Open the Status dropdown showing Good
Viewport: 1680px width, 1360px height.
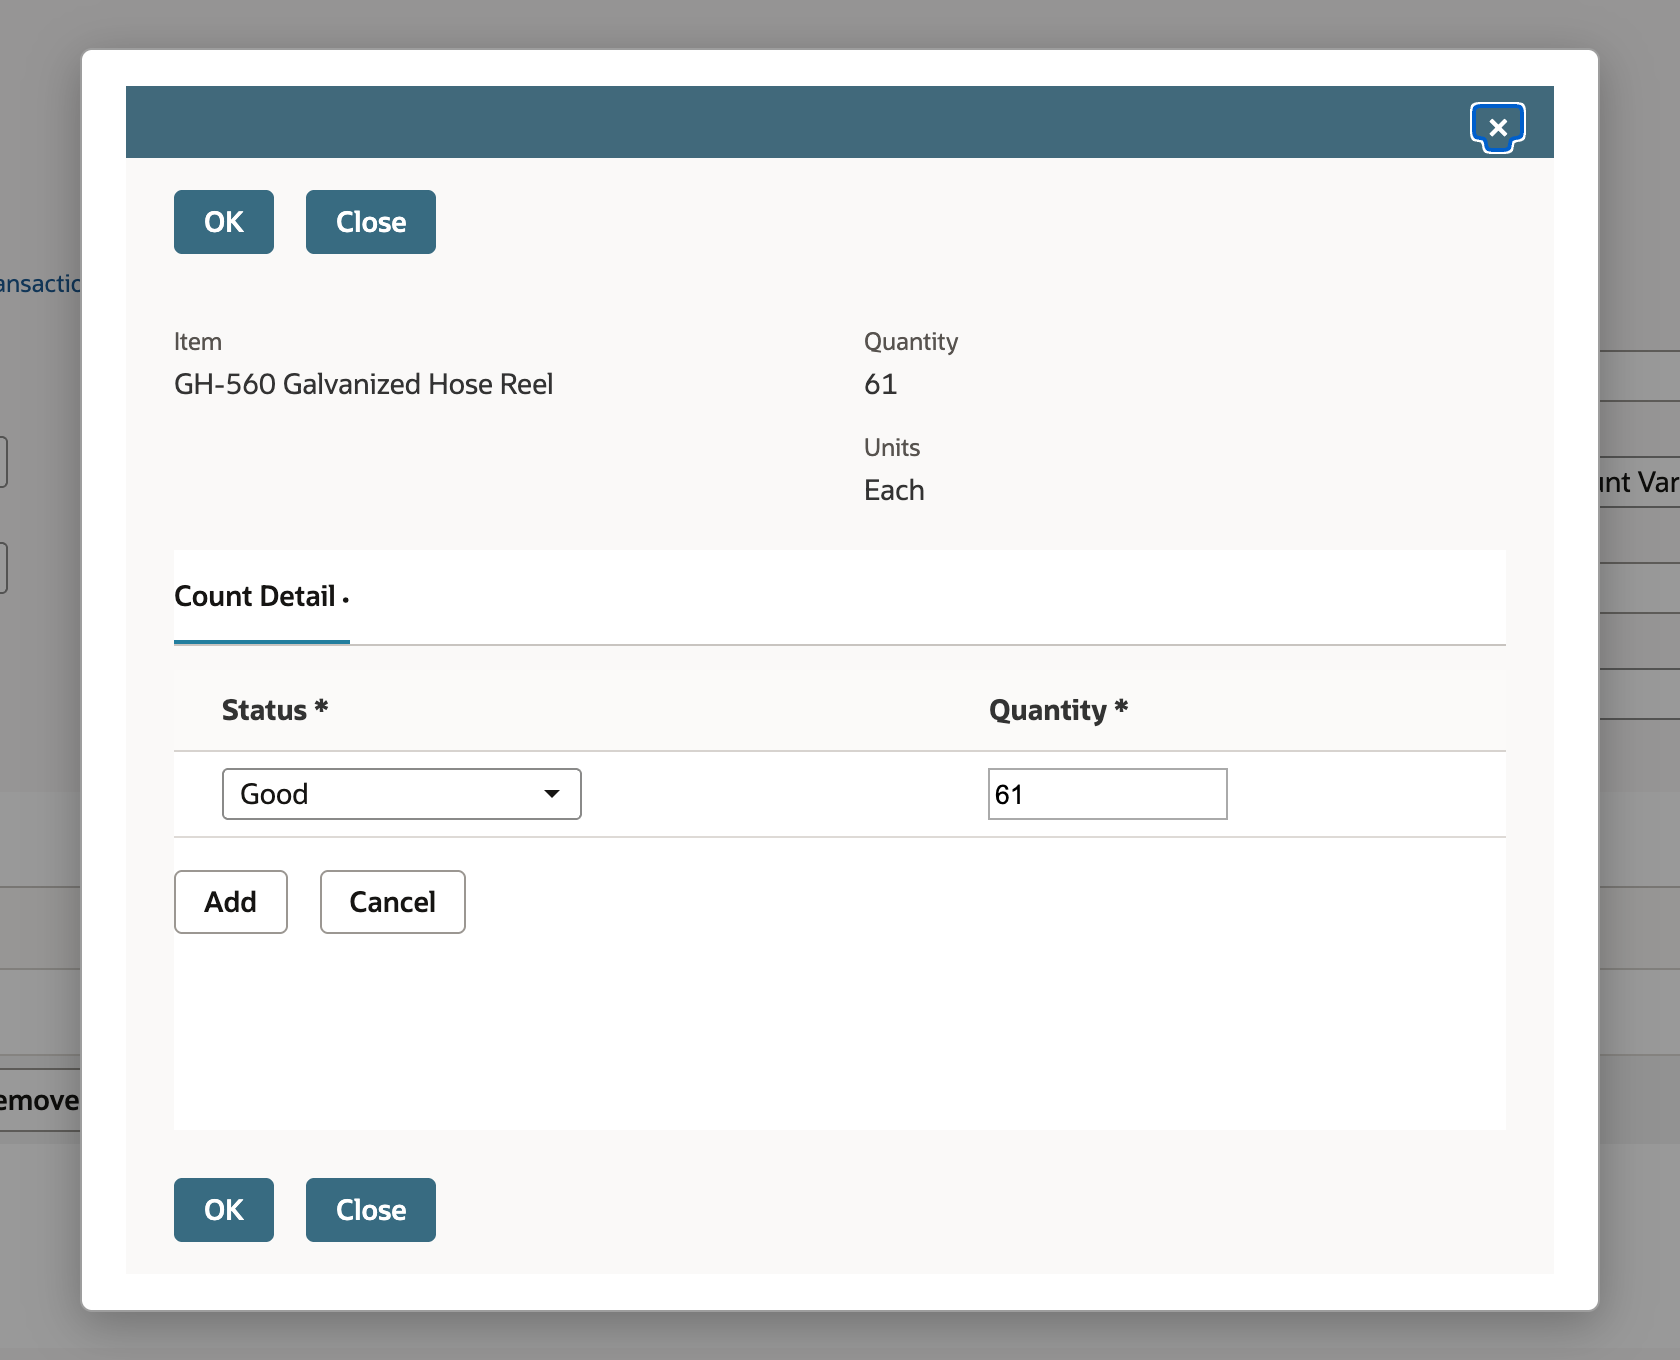tap(402, 794)
